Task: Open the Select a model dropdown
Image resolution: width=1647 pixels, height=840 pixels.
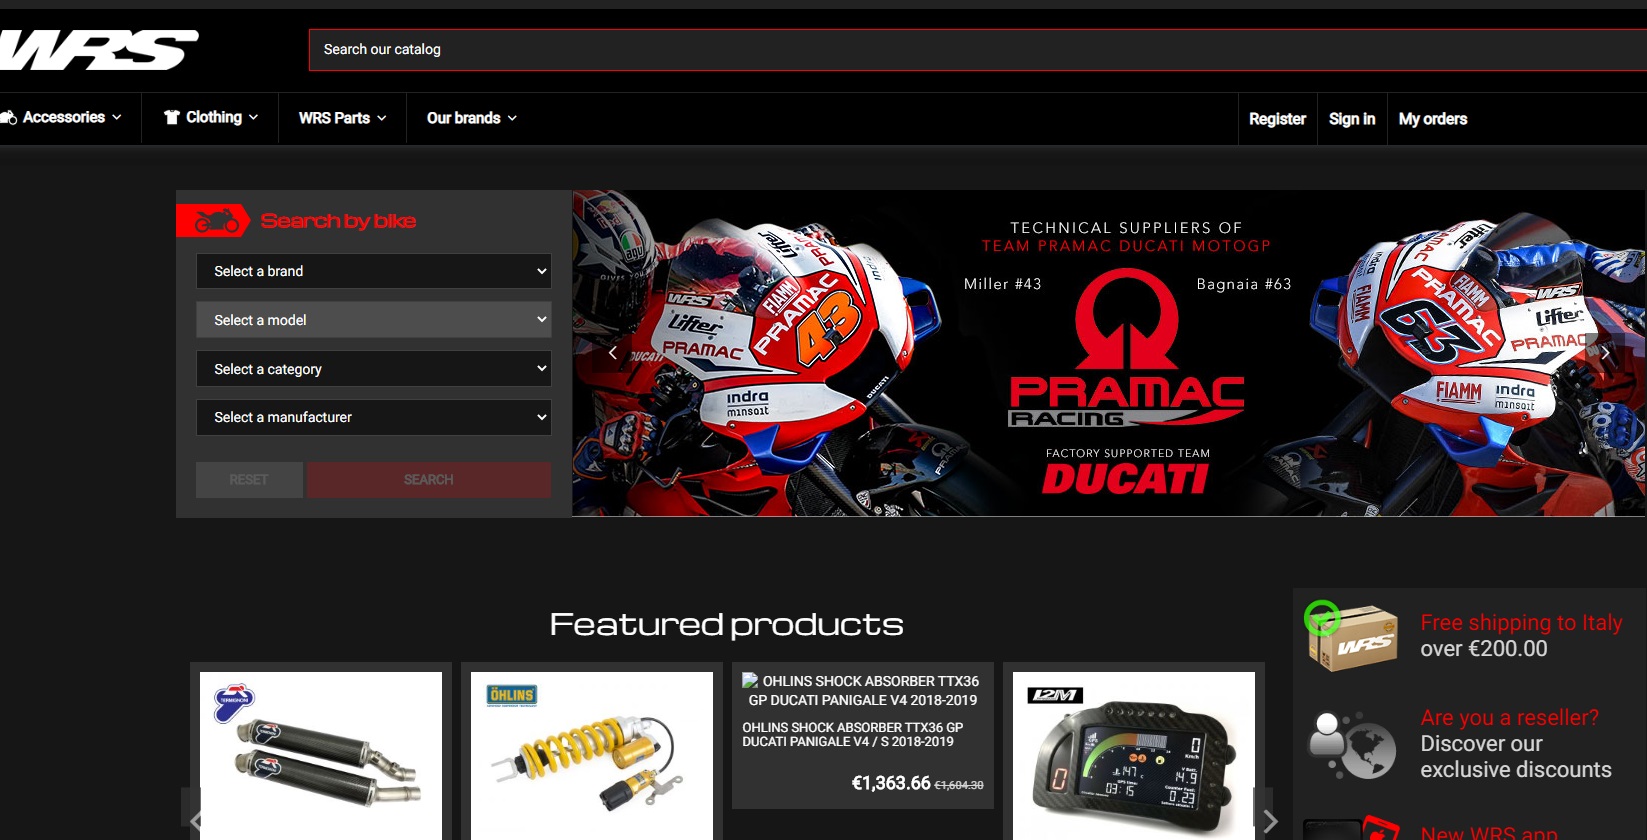Action: 374,320
